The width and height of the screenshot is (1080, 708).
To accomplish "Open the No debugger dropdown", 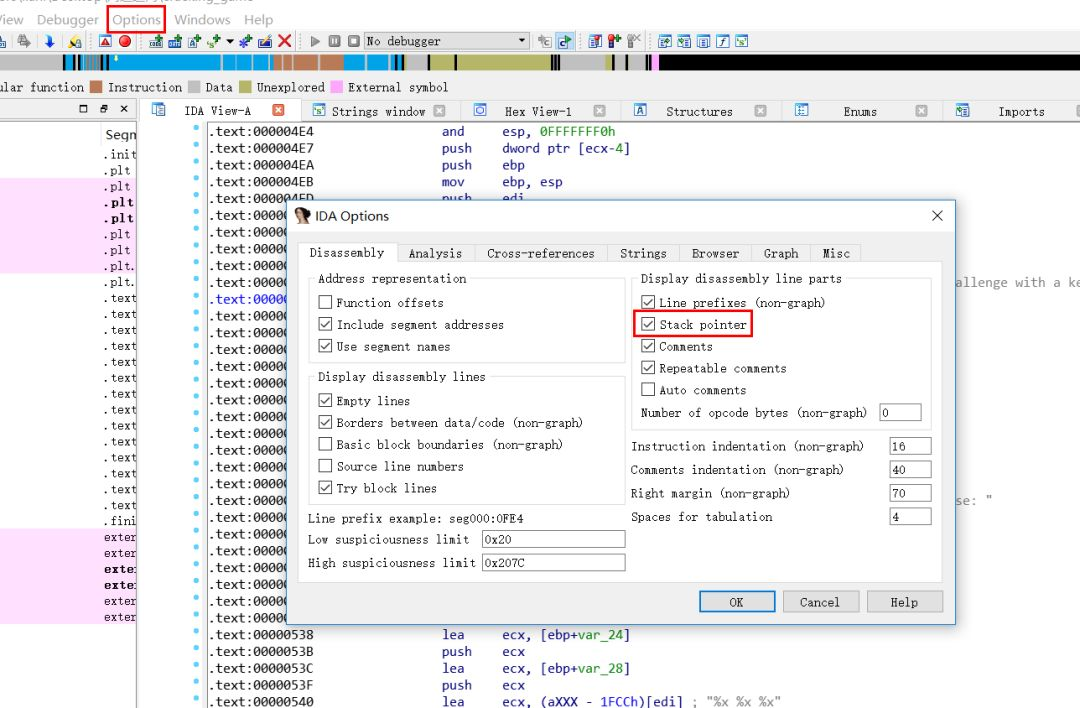I will click(522, 41).
